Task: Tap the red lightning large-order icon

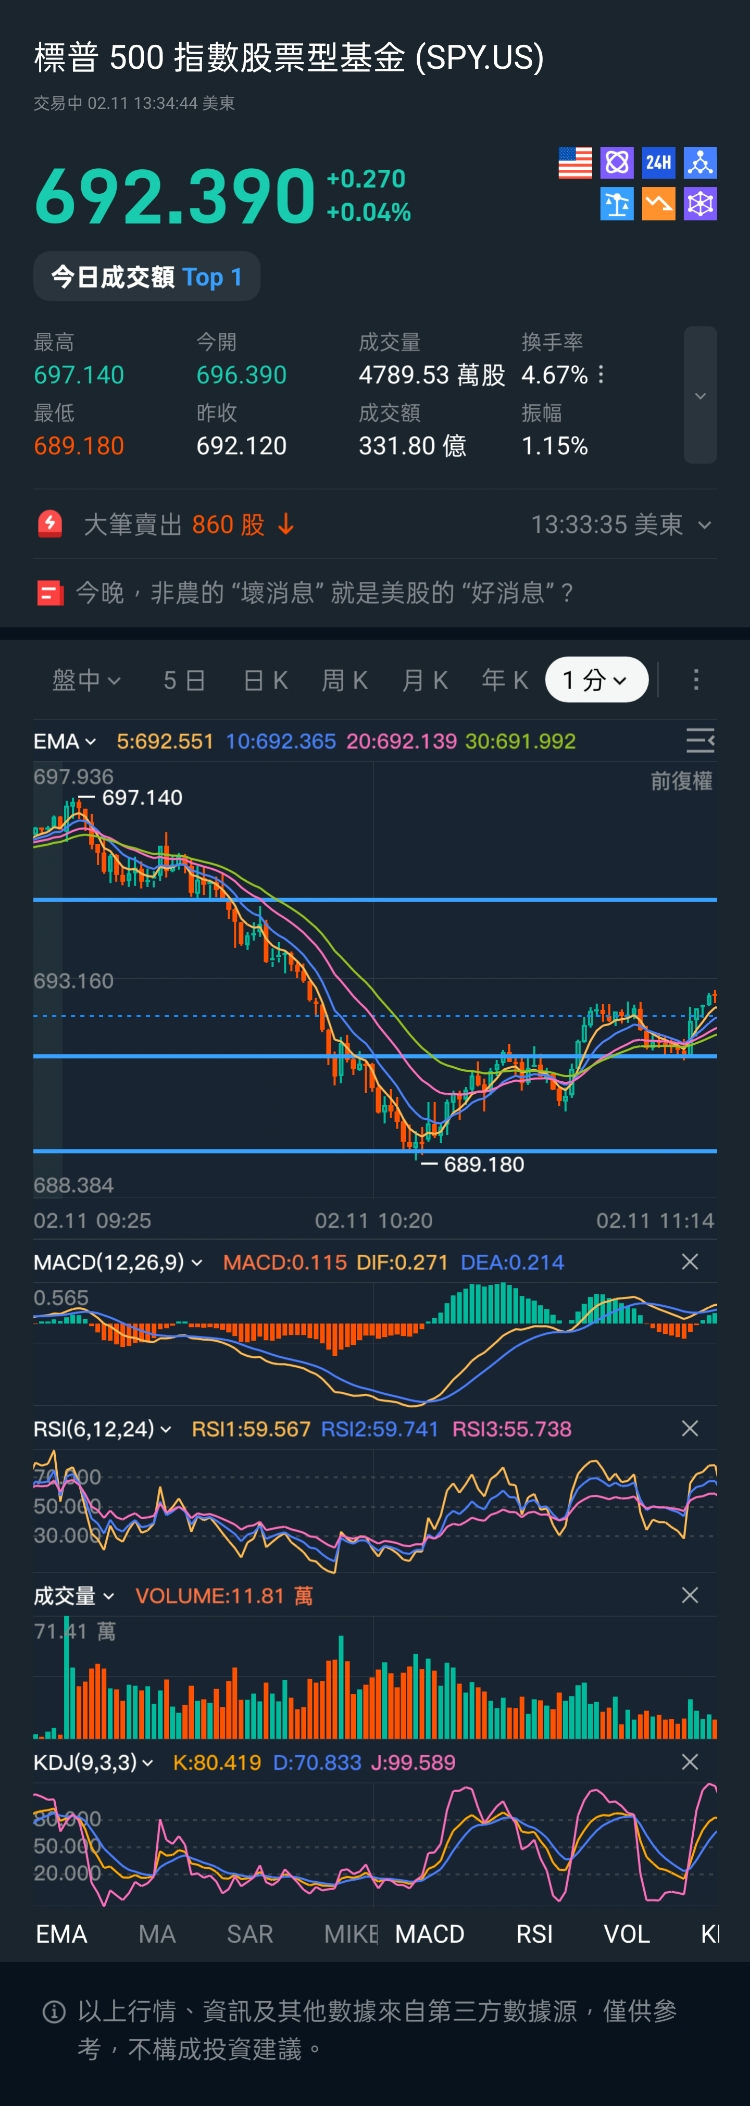Action: pos(50,524)
